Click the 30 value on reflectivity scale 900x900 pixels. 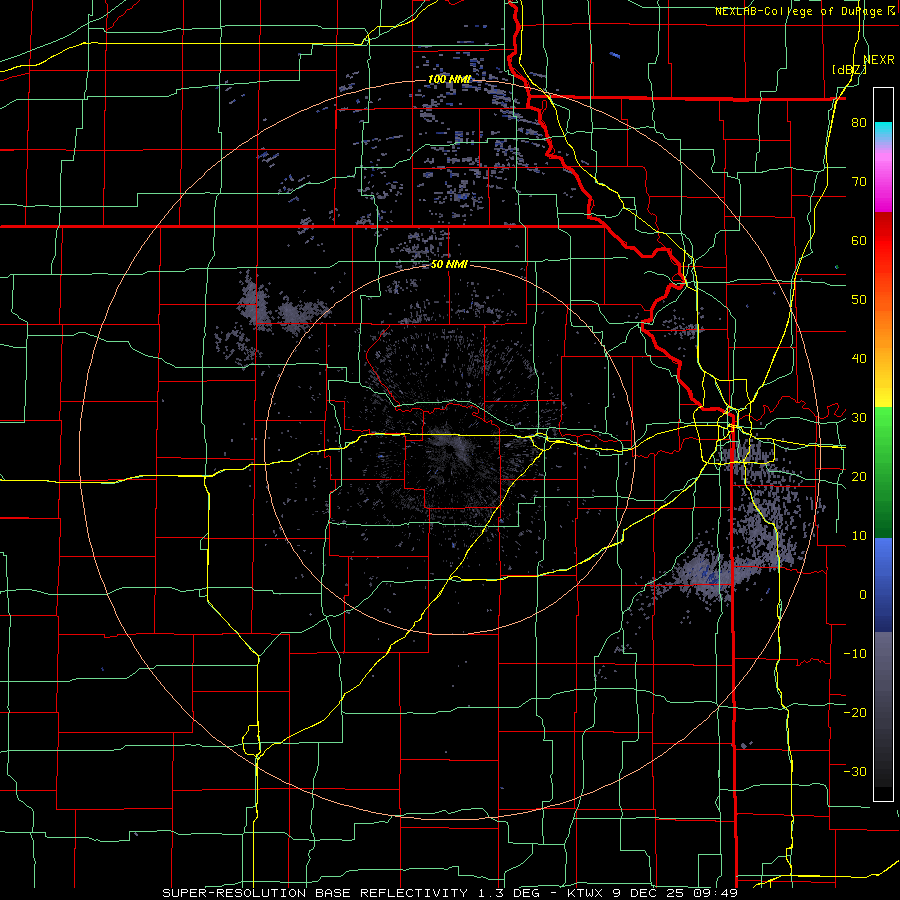click(x=859, y=418)
